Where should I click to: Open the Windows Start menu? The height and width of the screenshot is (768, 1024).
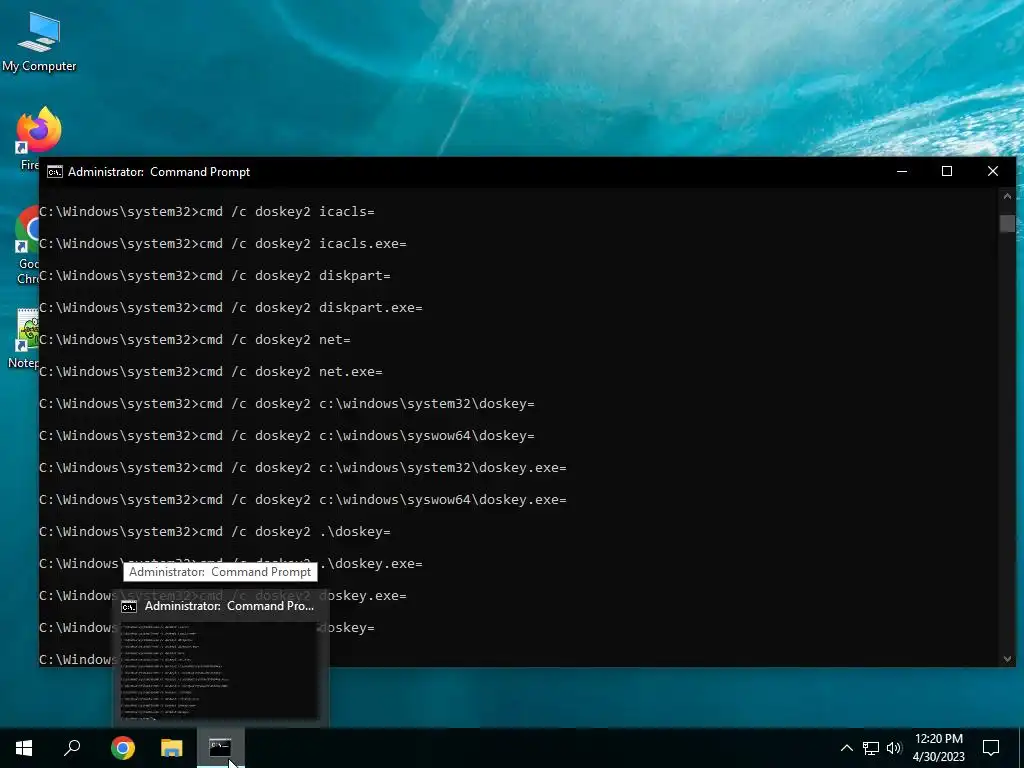pyautogui.click(x=24, y=748)
